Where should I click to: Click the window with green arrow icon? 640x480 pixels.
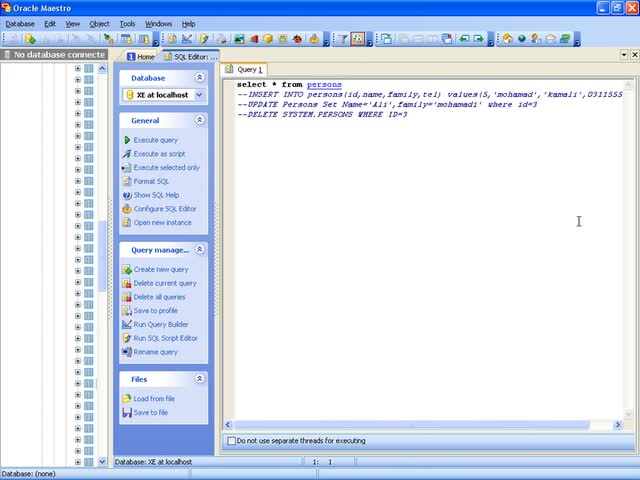pos(387,39)
